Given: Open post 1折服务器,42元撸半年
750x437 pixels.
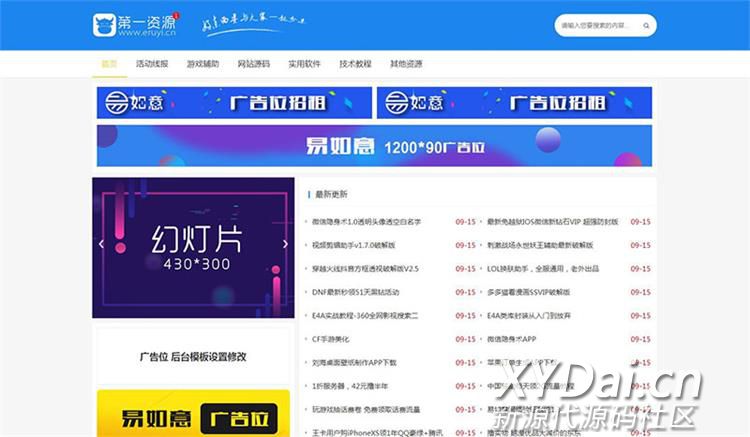Looking at the screenshot, I should (x=350, y=386).
